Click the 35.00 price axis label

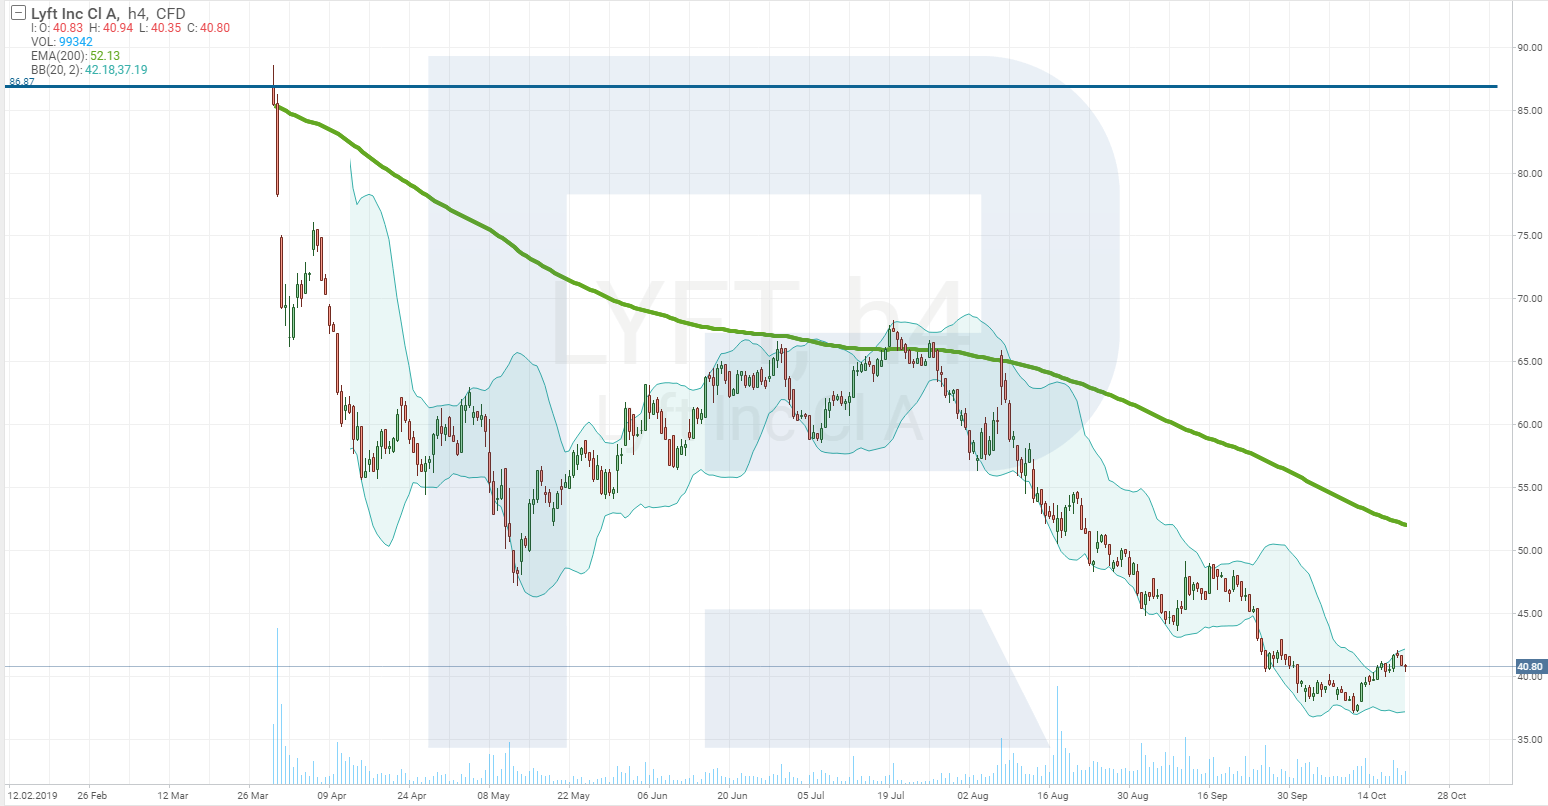pos(1530,740)
